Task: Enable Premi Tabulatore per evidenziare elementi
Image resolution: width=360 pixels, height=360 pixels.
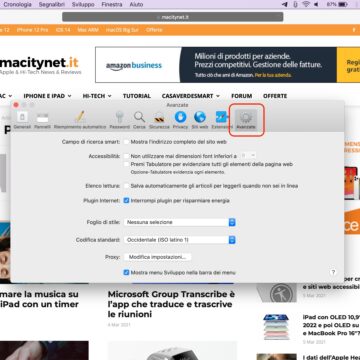Action: coord(126,164)
